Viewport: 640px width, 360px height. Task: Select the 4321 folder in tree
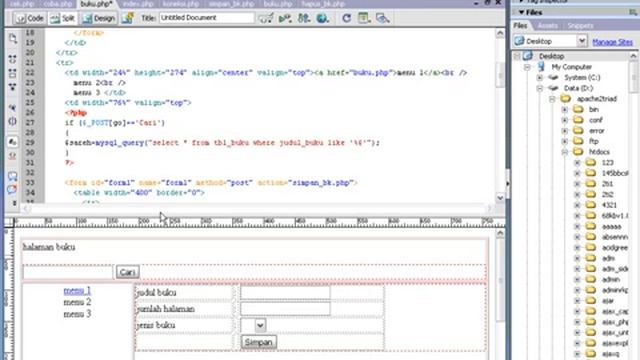tap(609, 205)
